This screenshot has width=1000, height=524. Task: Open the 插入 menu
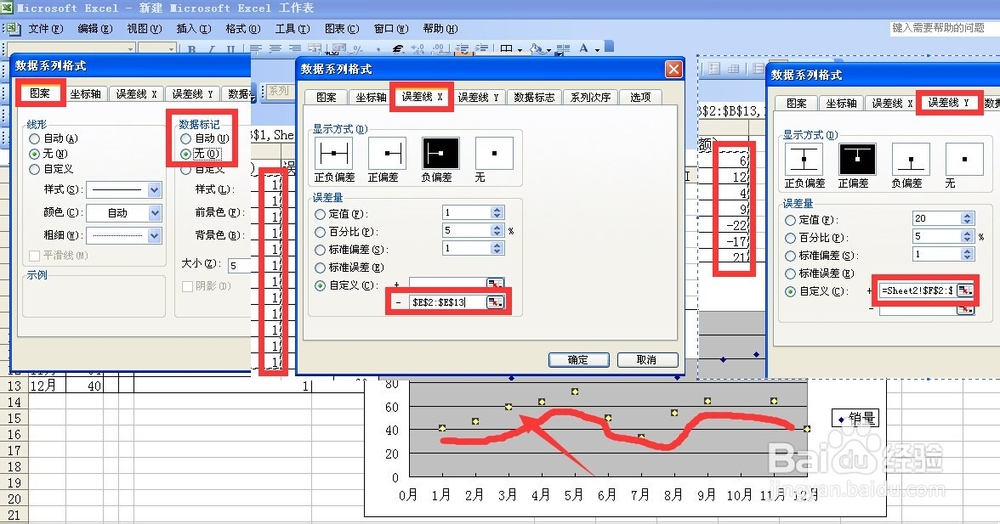point(193,29)
